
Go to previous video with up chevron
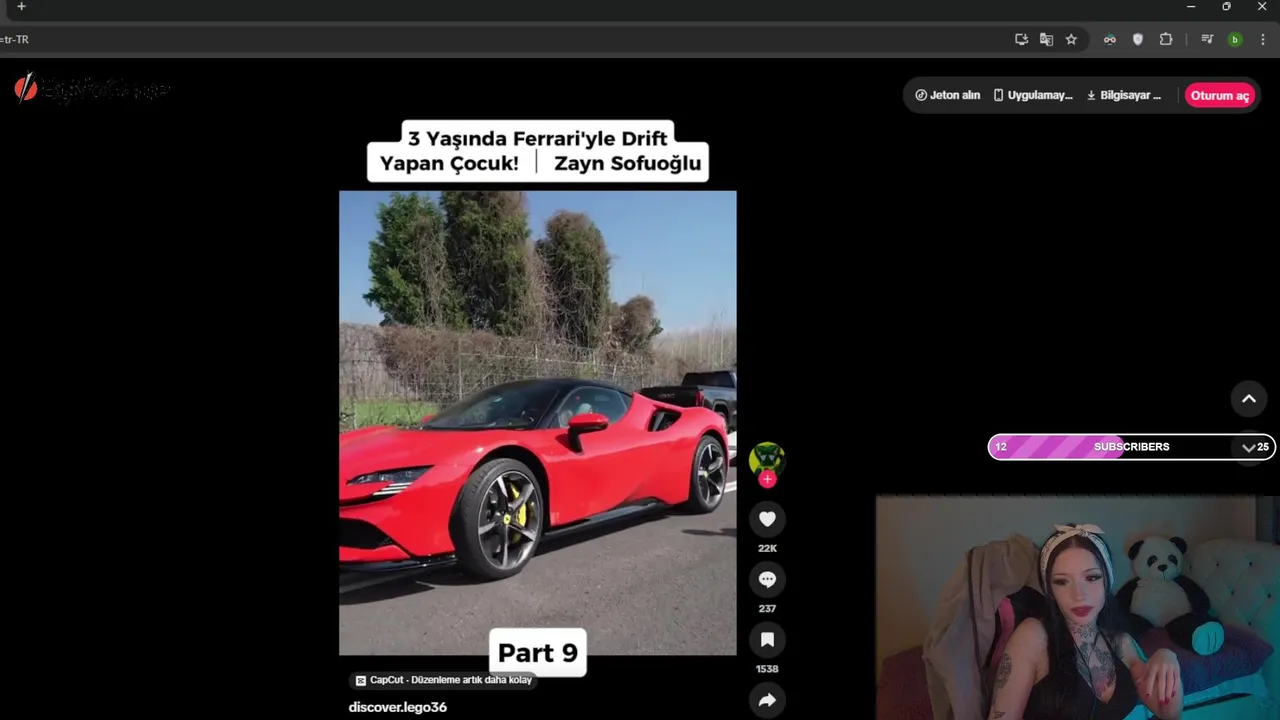click(1248, 399)
